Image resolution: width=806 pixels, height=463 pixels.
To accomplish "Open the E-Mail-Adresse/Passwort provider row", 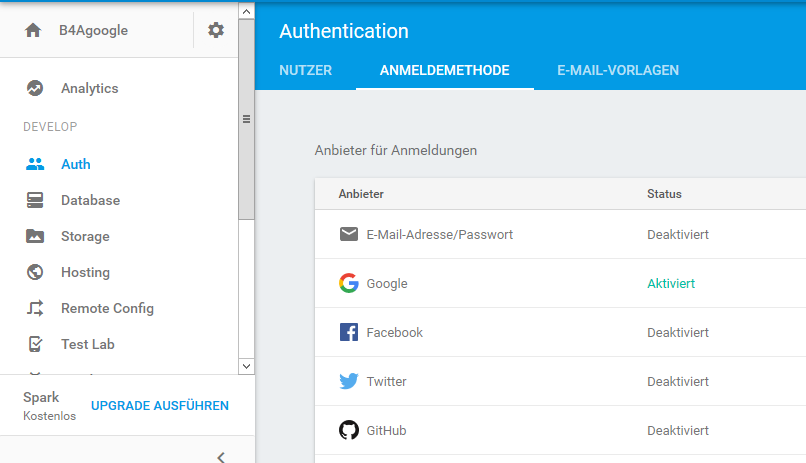I will pyautogui.click(x=560, y=234).
